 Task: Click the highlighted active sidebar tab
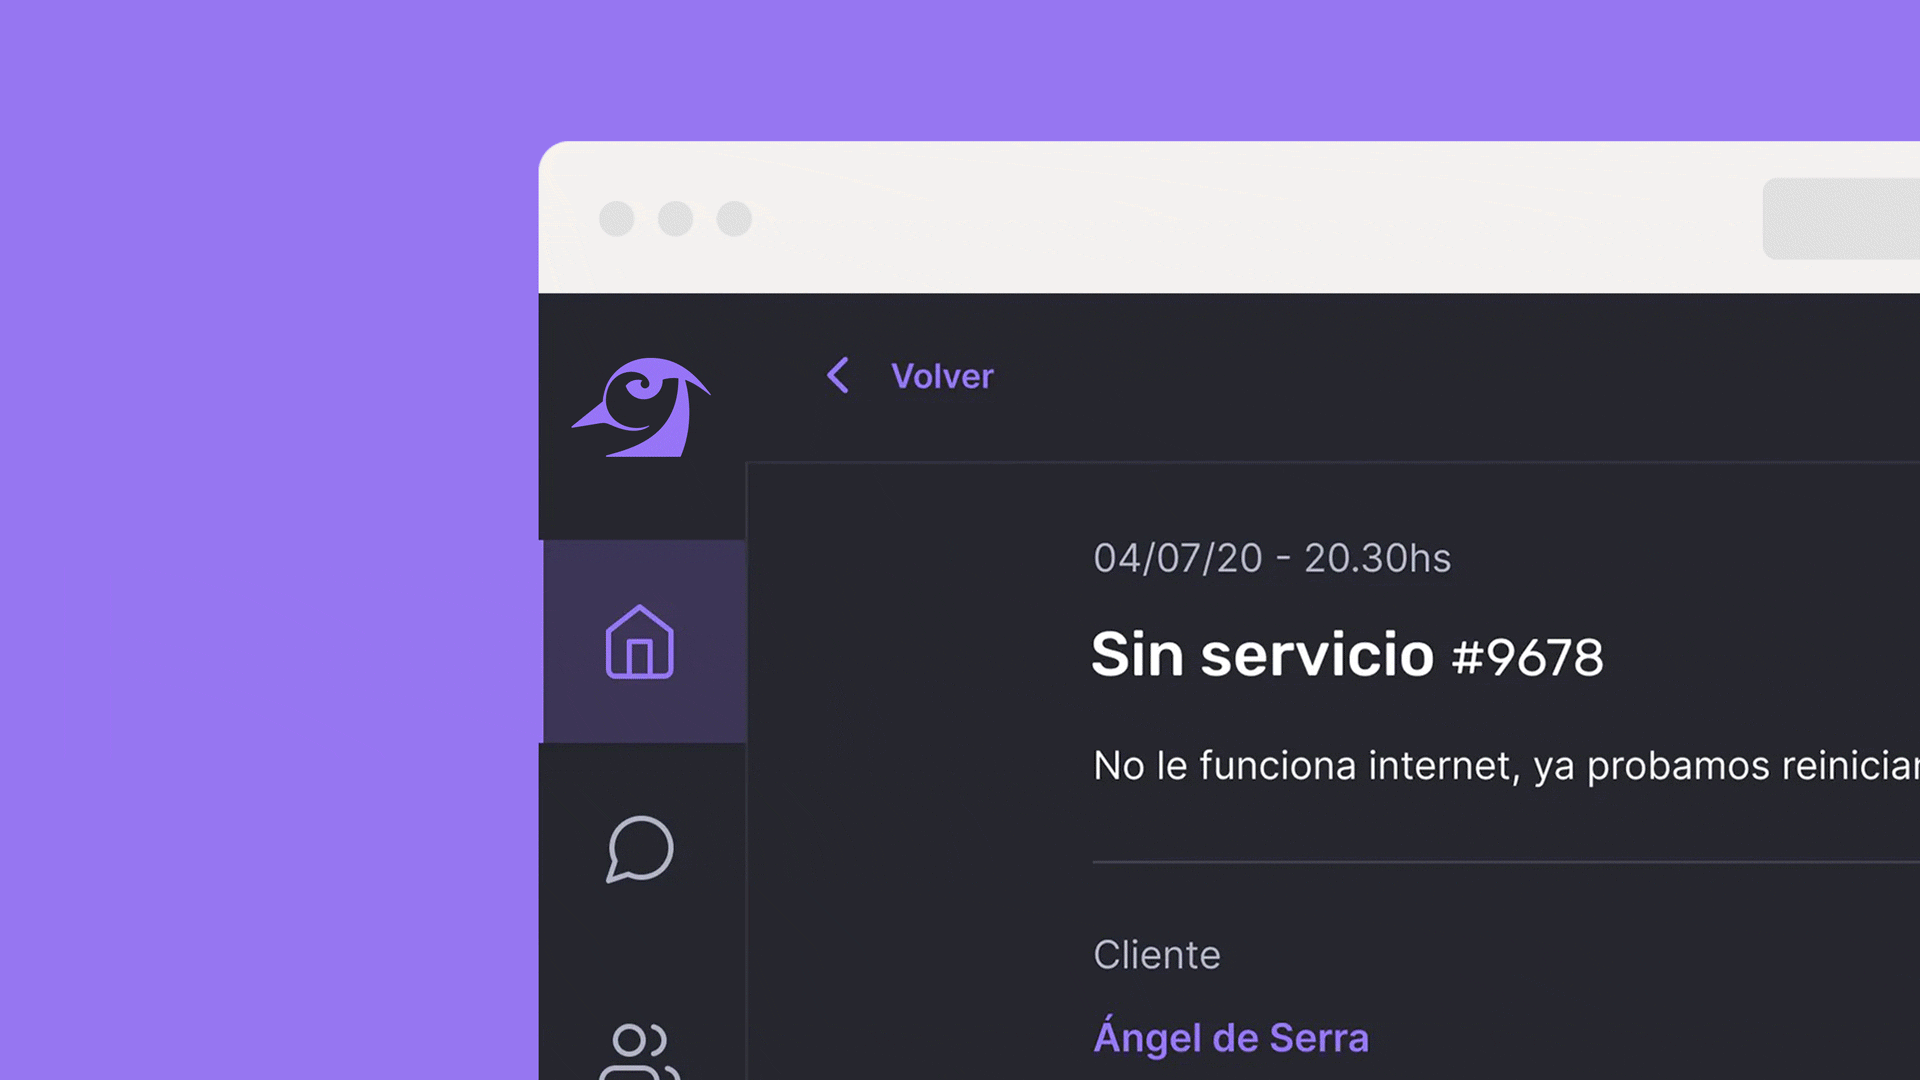coord(643,641)
